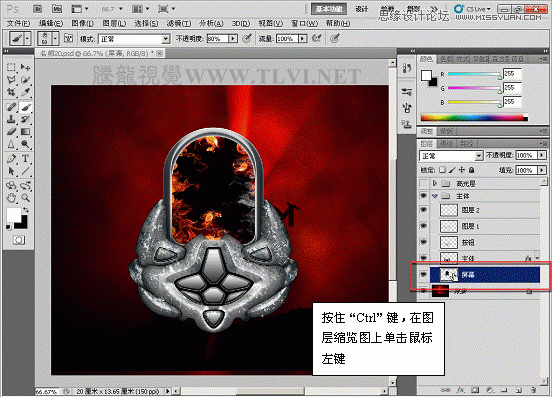The width and height of the screenshot is (552, 397).
Task: Open brush opacity slider arrow
Action: click(233, 38)
